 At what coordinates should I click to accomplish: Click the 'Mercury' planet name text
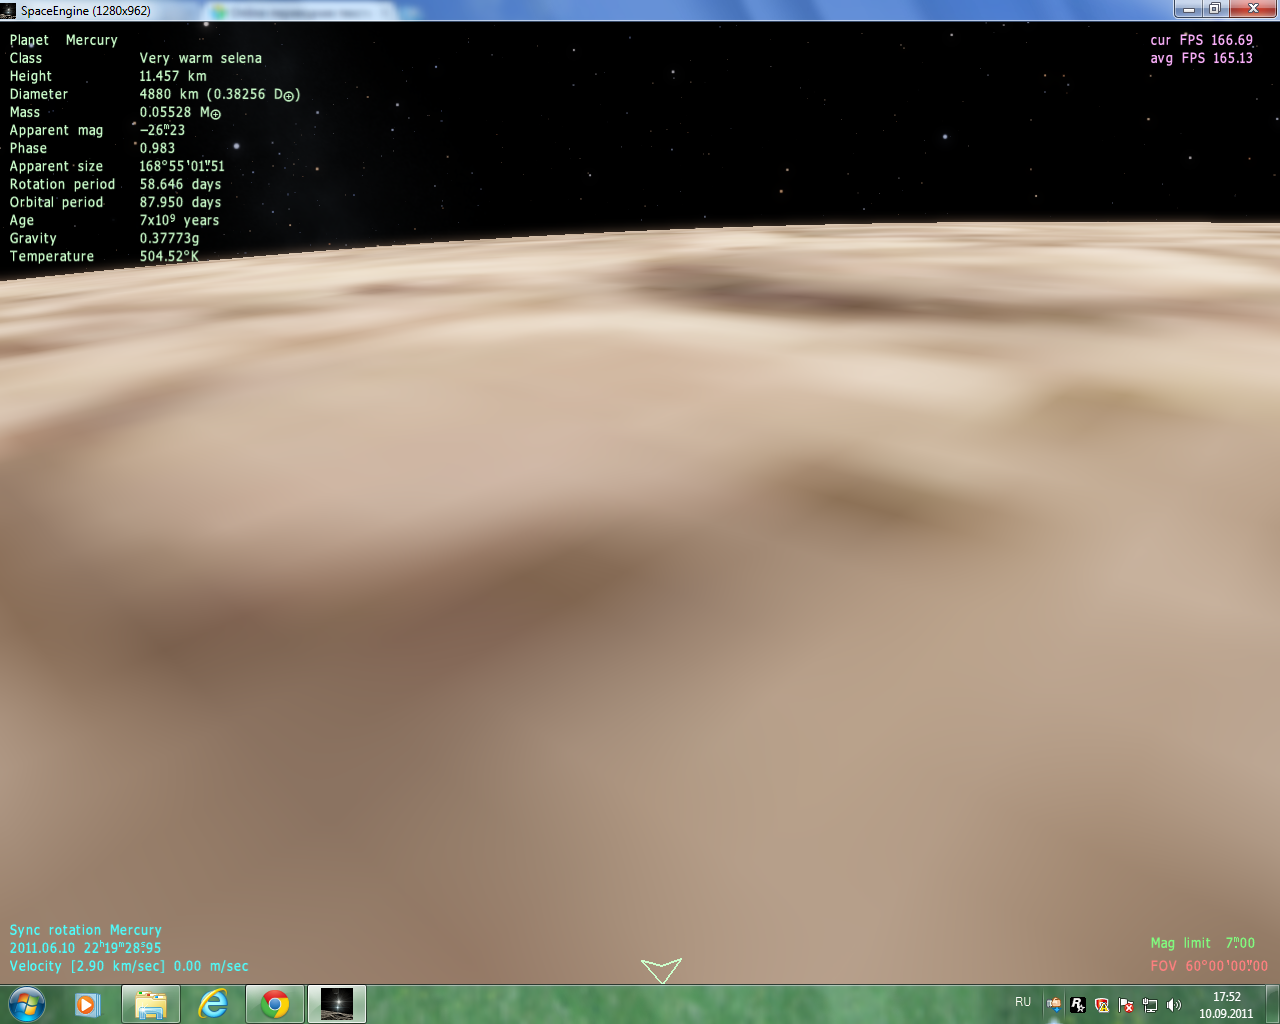coord(91,40)
